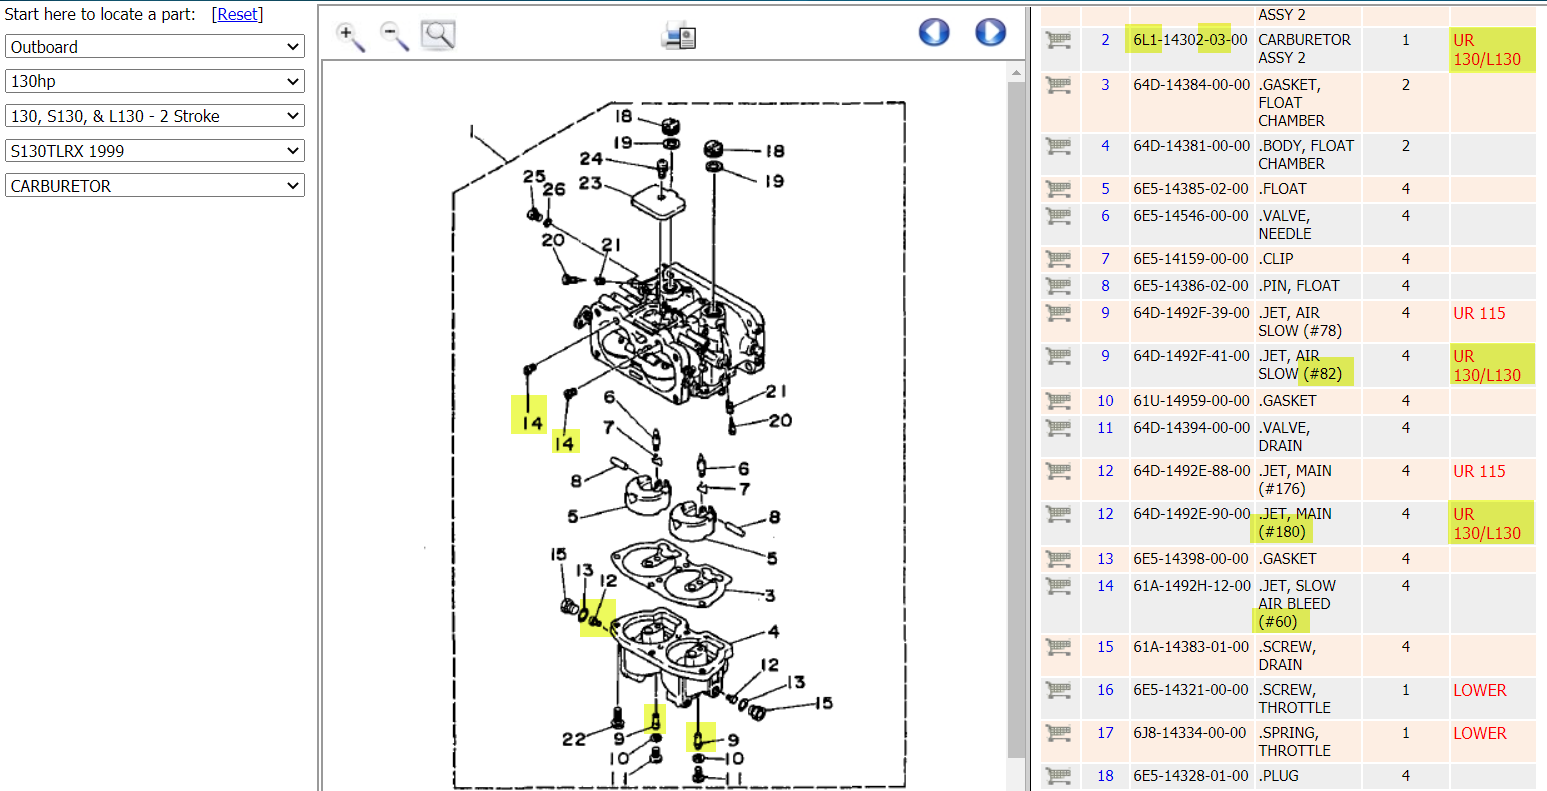
Task: Add throttle spring 6J8-14334-00-00 to cart
Action: tap(1058, 732)
